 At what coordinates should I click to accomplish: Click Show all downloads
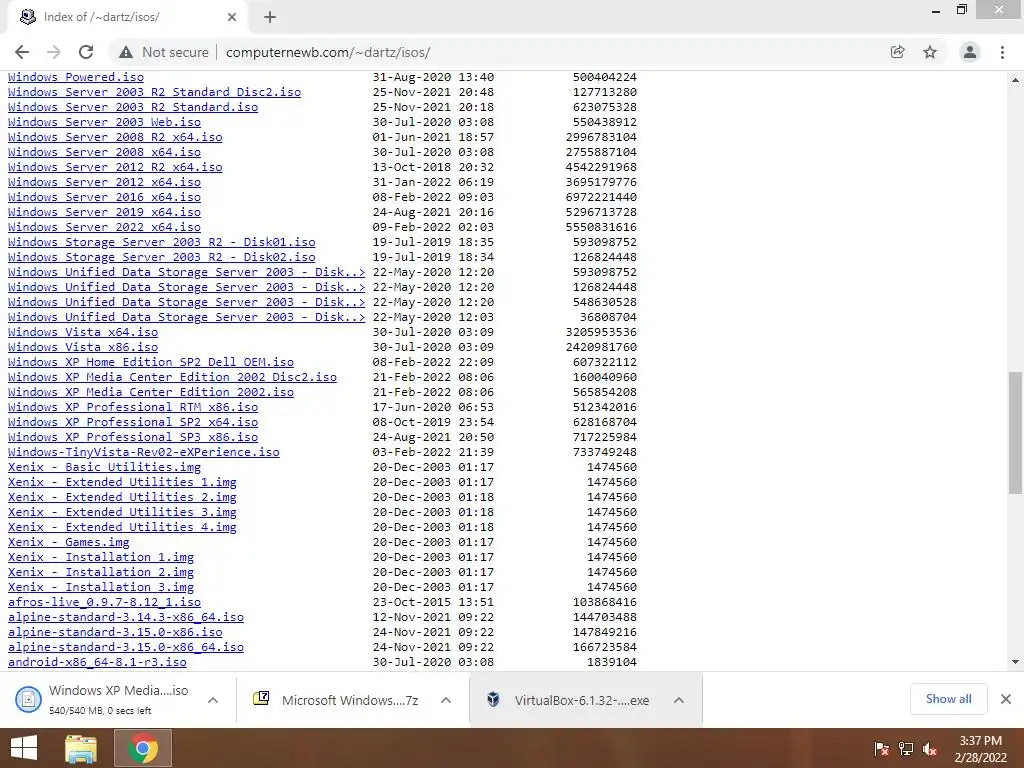(x=948, y=699)
